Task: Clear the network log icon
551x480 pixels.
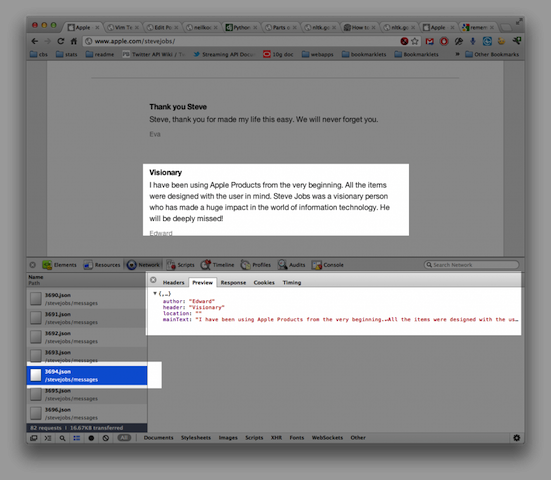Action: [x=105, y=438]
